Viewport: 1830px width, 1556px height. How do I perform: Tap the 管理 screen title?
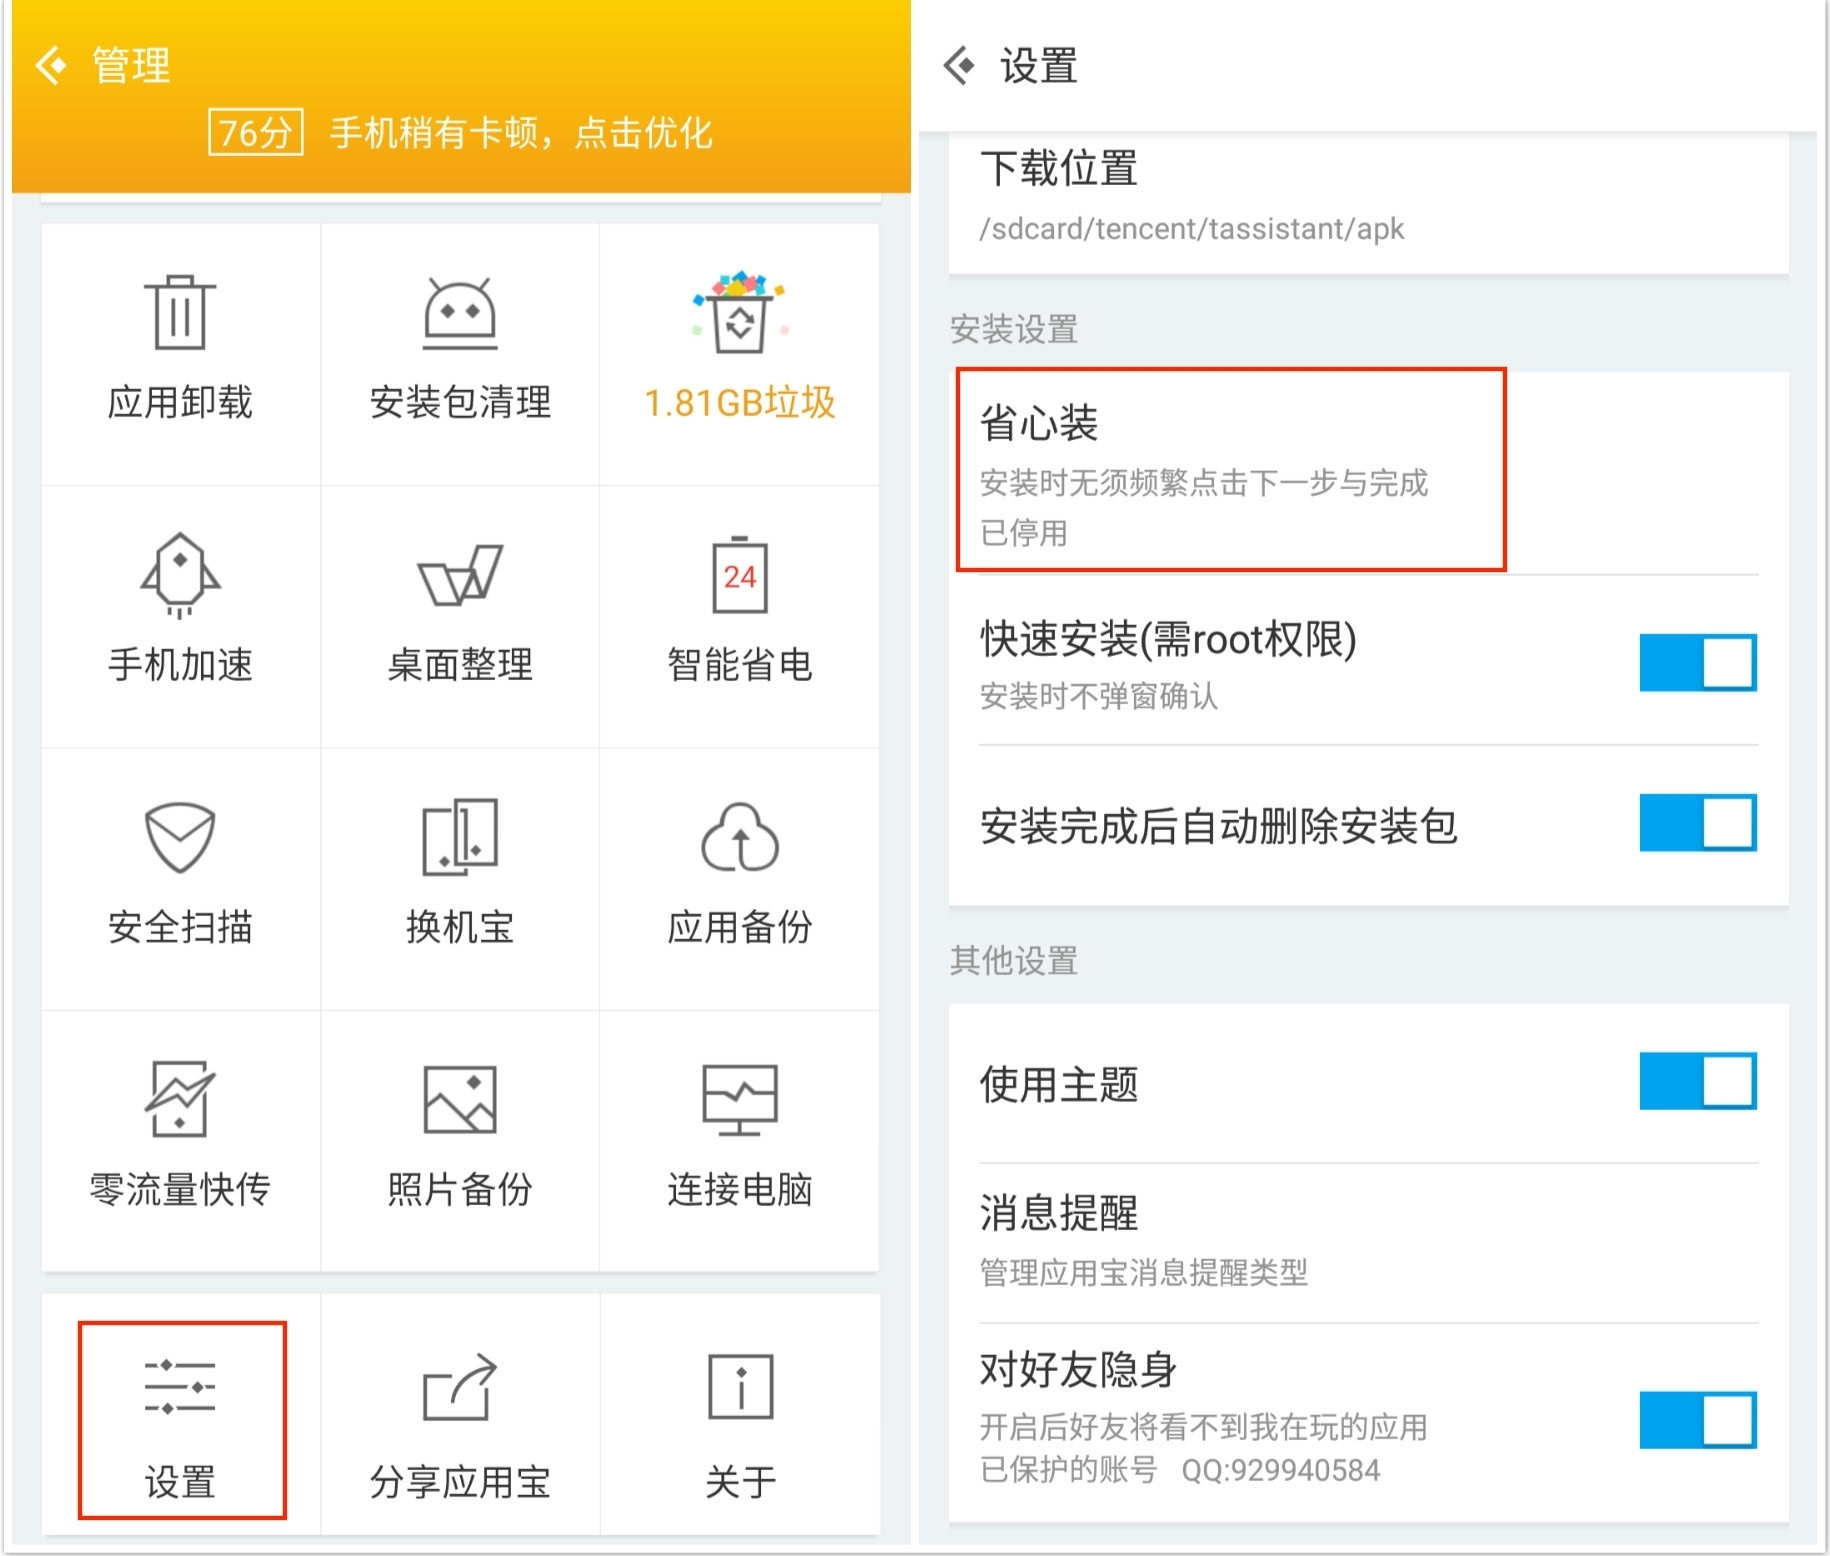(x=131, y=66)
